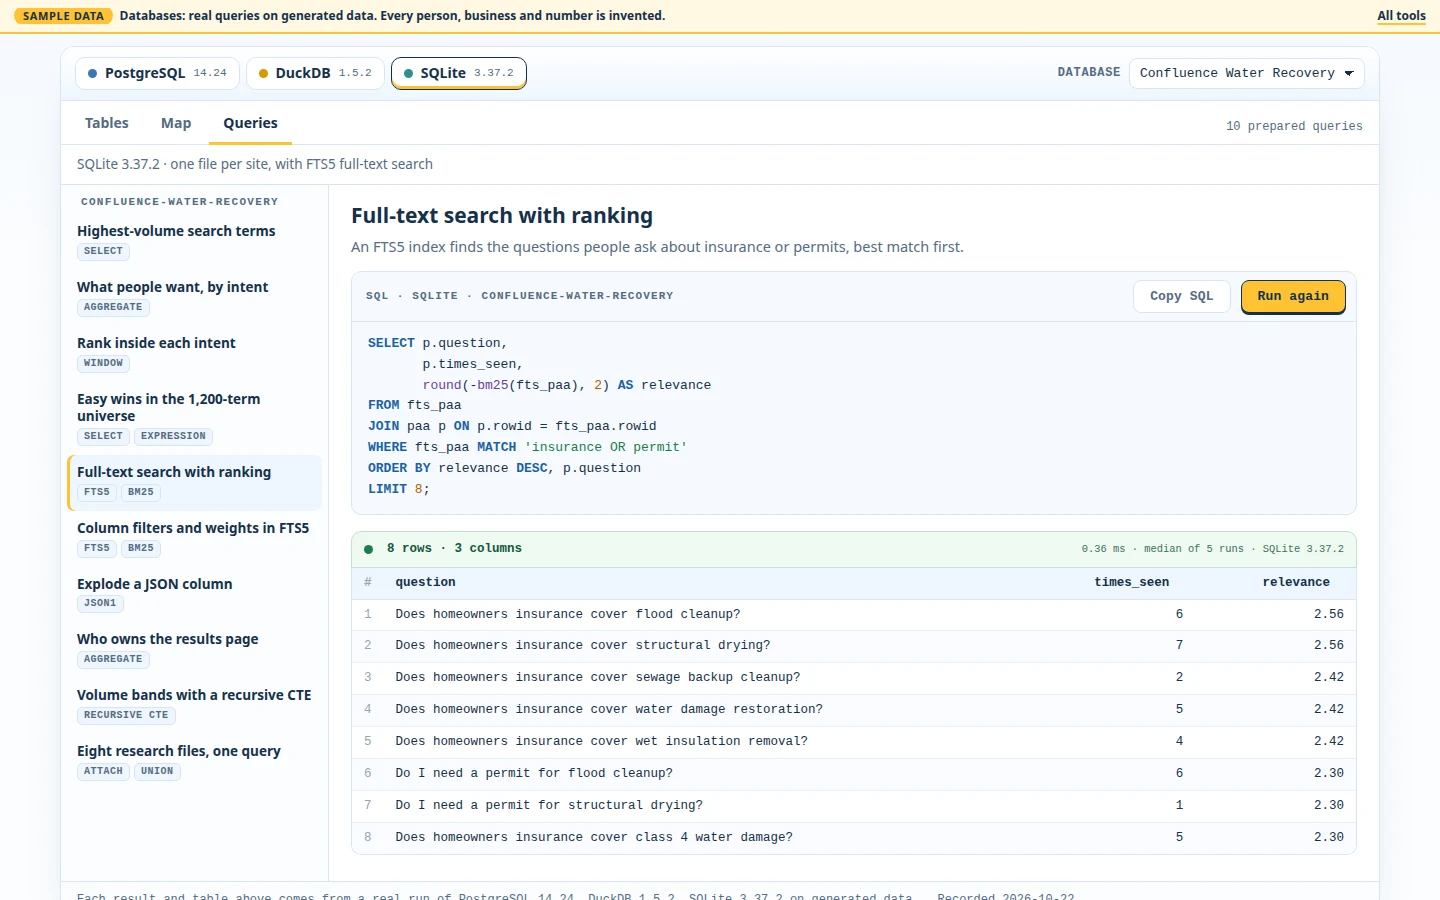Click the times_seen column header
1440x900 pixels.
point(1131,582)
